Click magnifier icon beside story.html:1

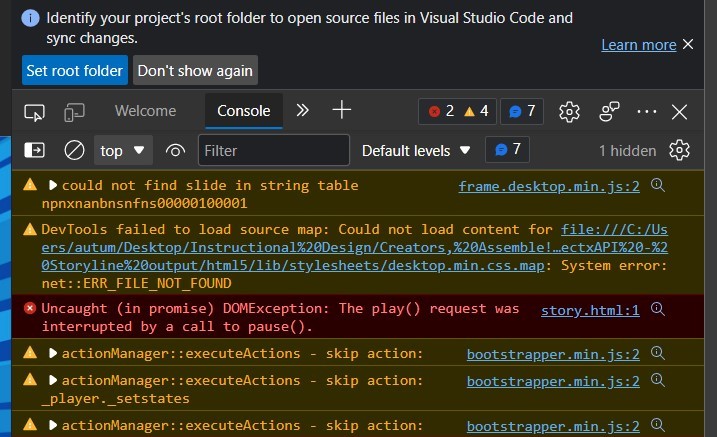[658, 309]
